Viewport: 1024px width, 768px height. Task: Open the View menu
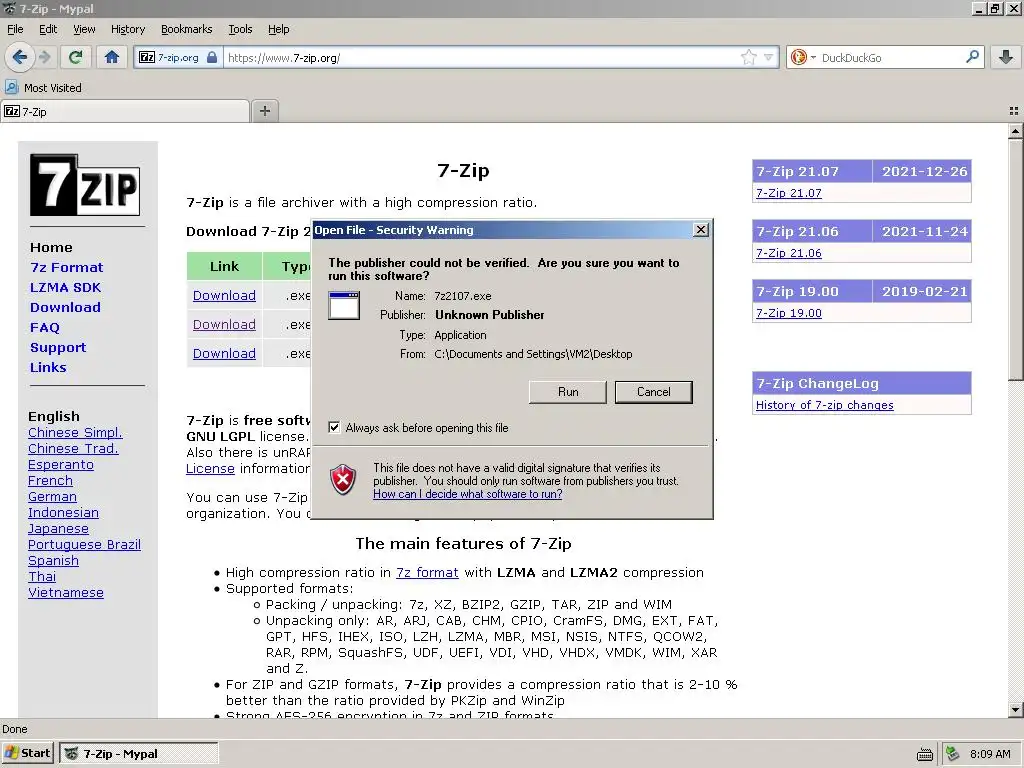tap(84, 29)
